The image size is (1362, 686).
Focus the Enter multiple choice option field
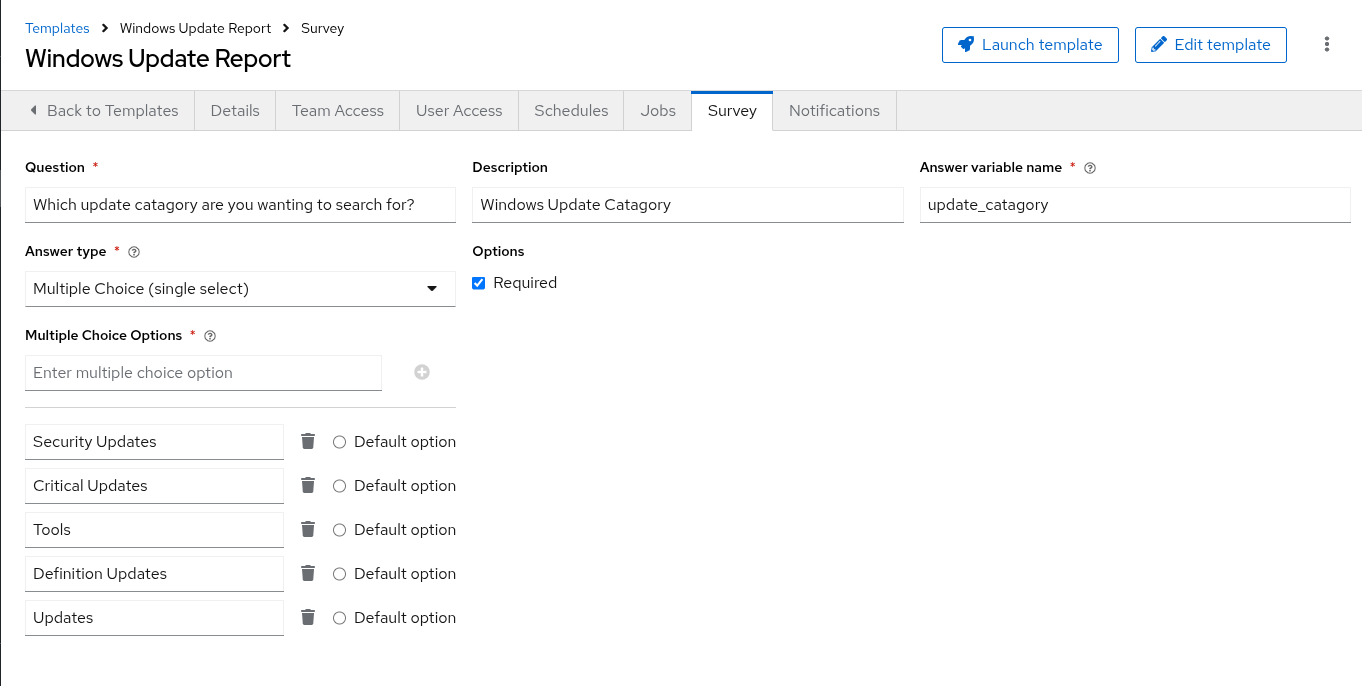click(203, 373)
